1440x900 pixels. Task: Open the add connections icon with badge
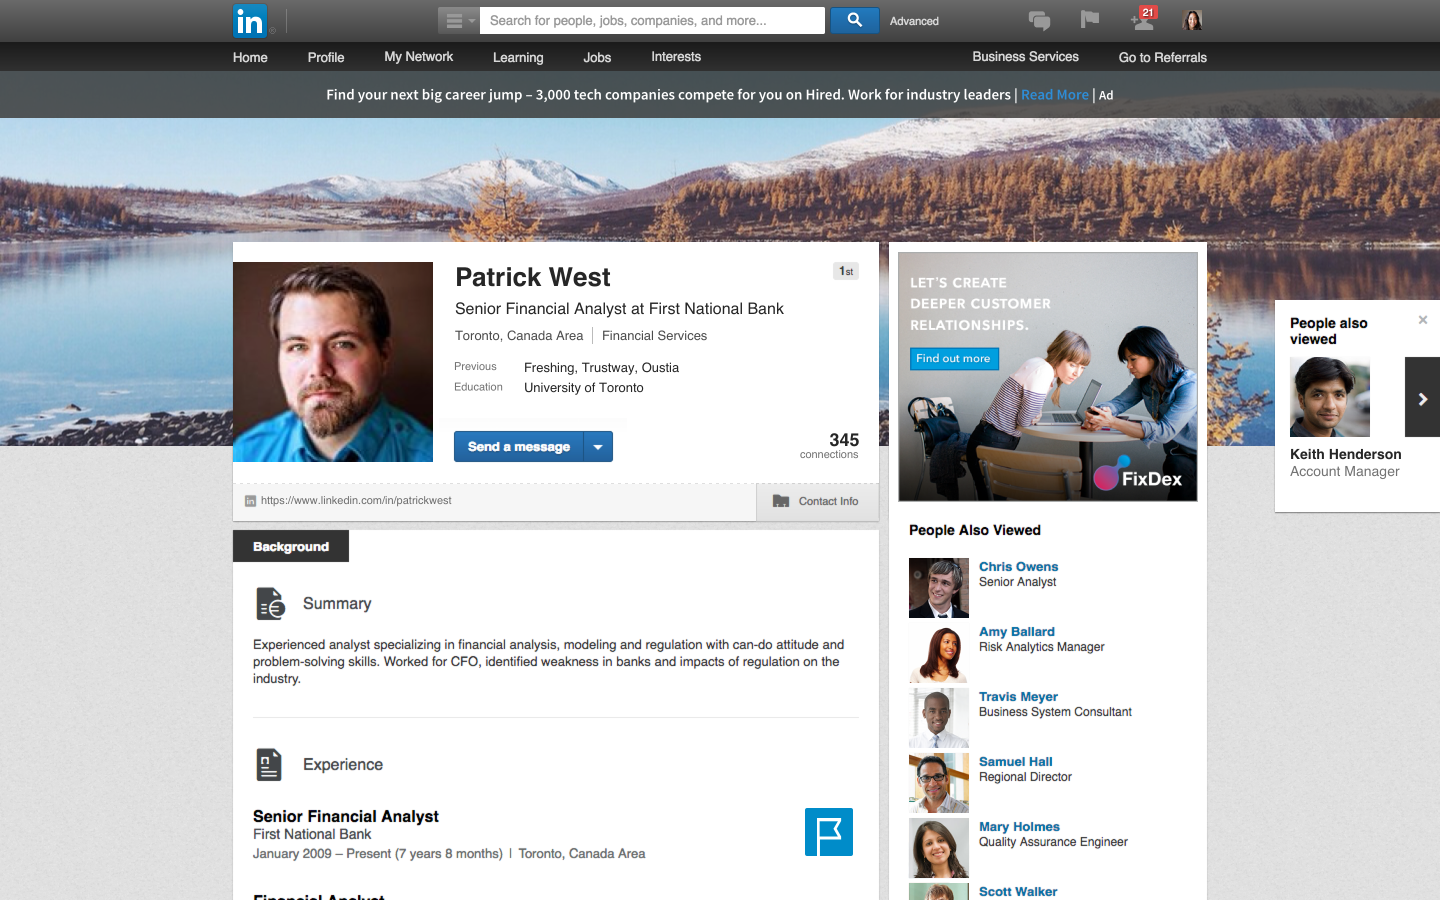coord(1142,20)
